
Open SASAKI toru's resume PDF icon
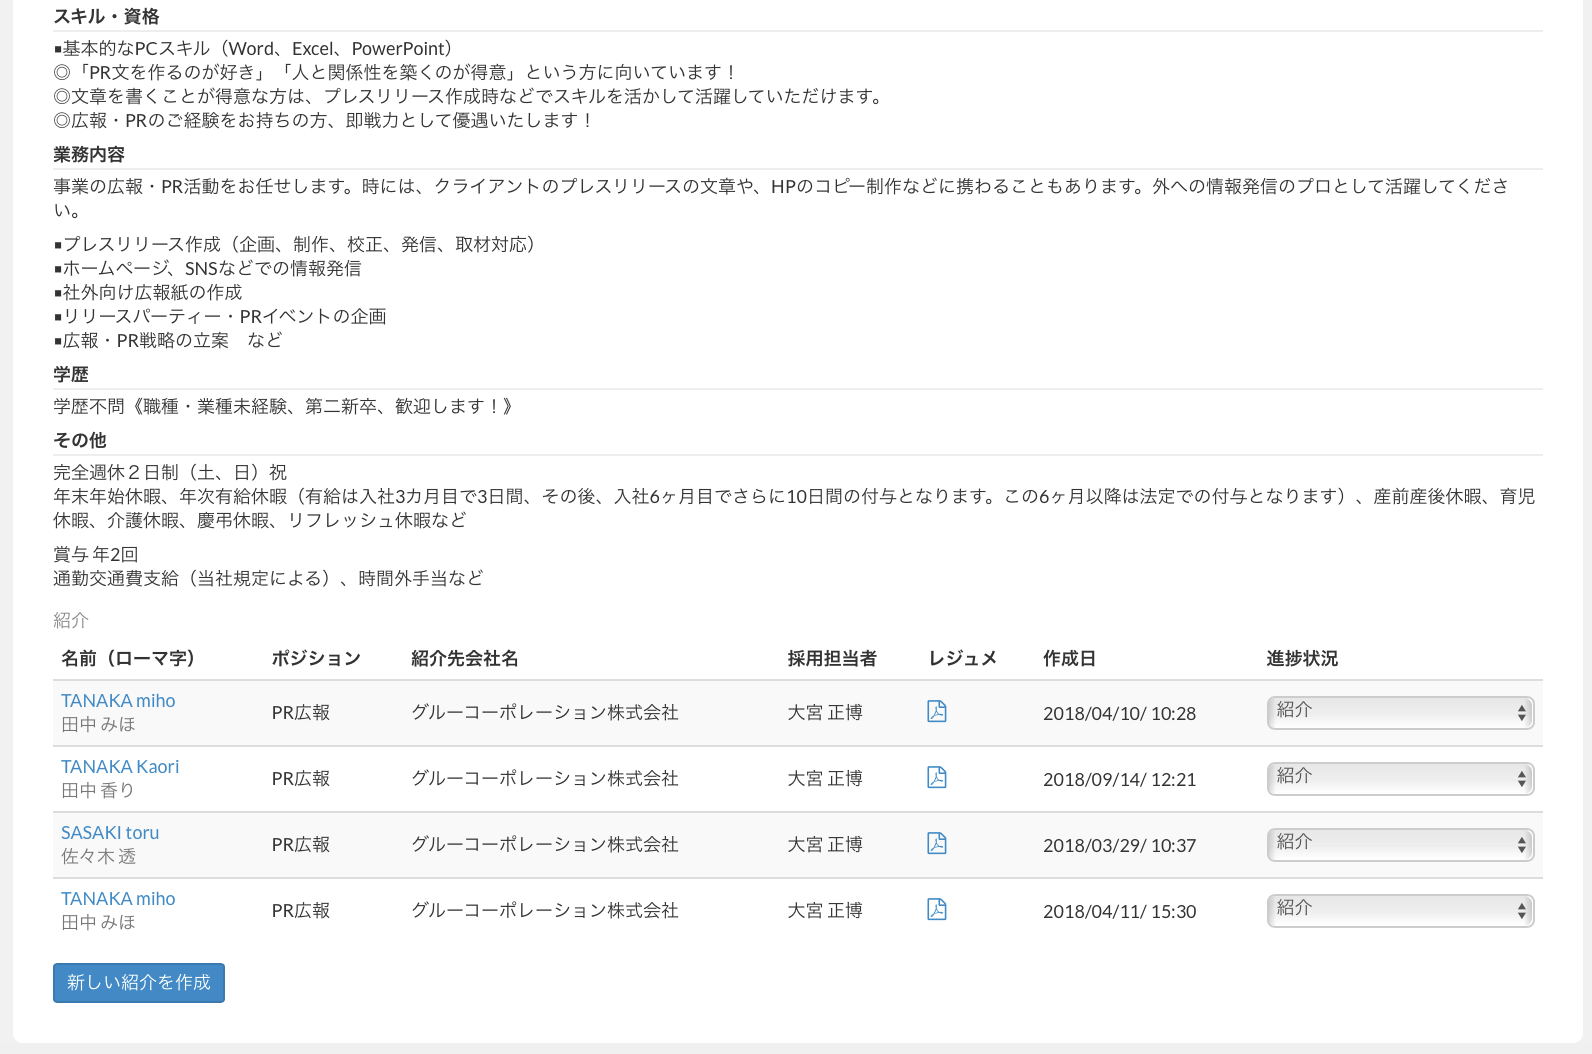pyautogui.click(x=936, y=843)
